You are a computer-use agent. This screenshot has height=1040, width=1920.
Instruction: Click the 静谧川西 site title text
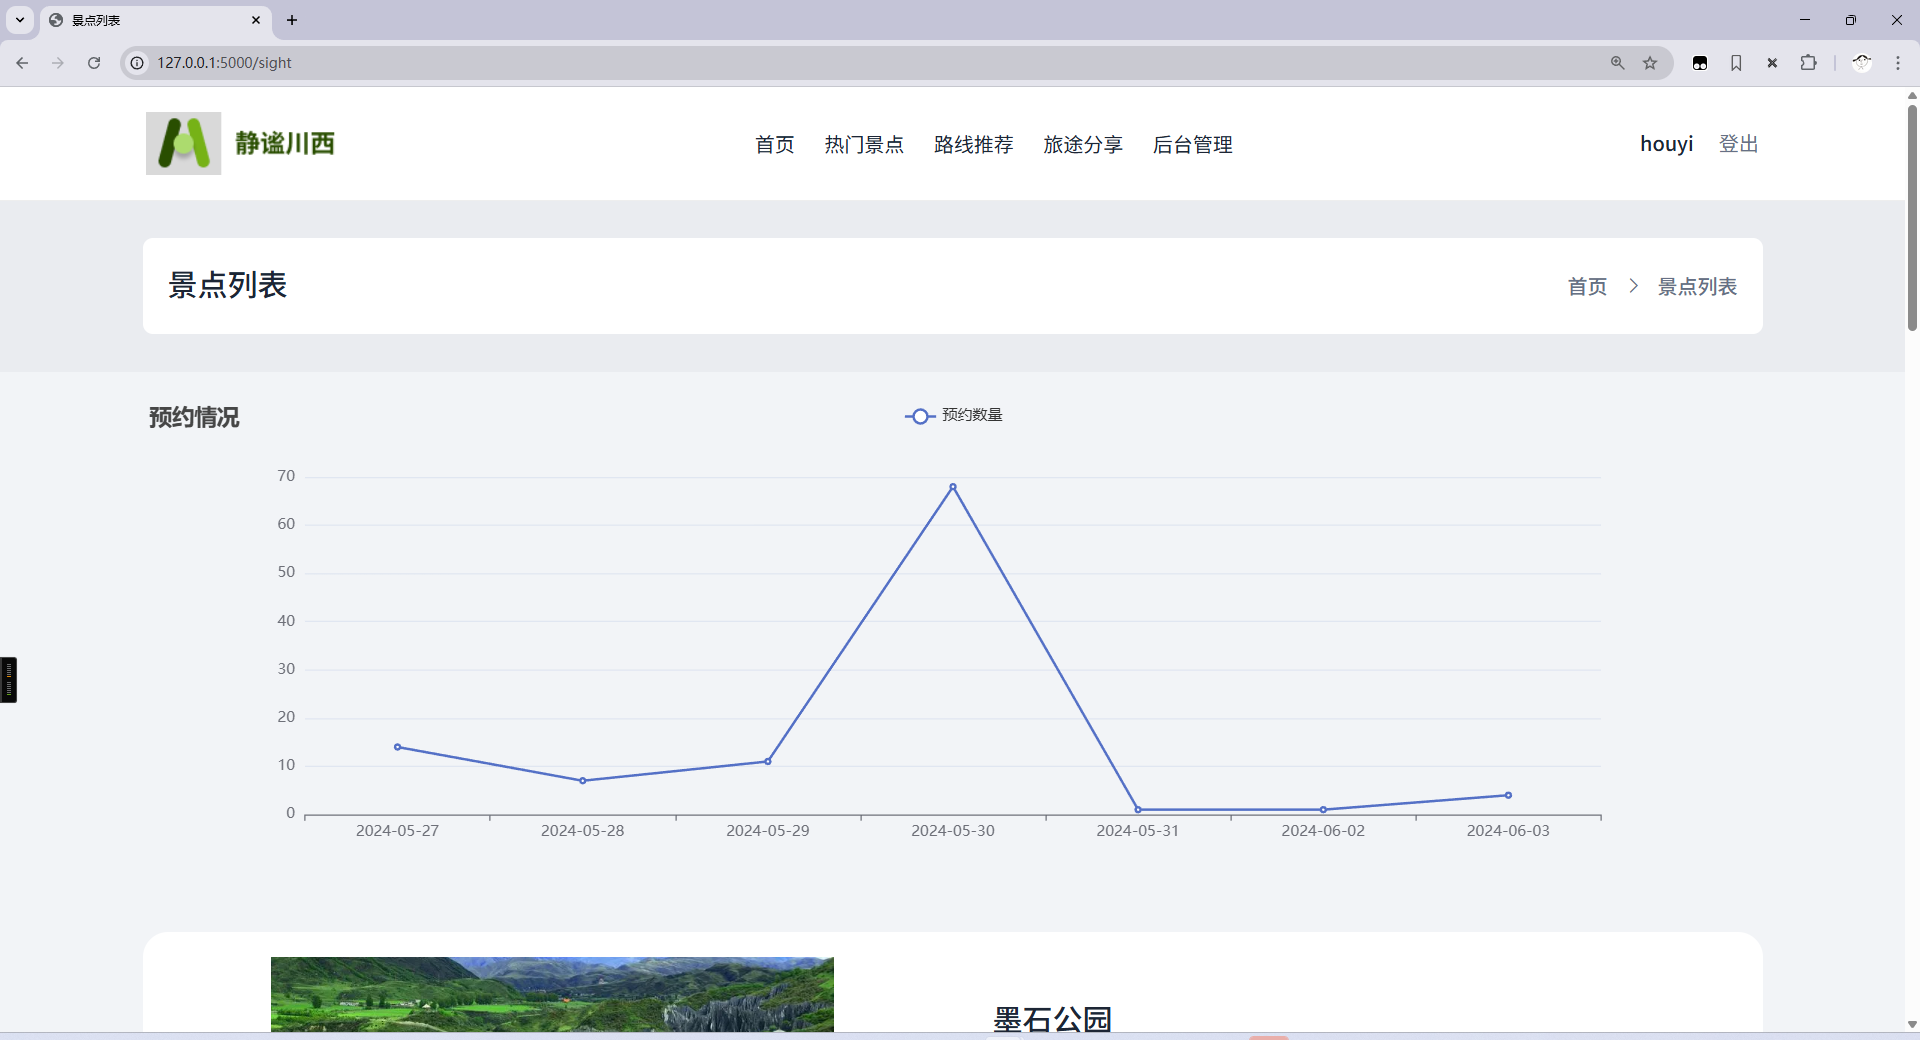[285, 143]
